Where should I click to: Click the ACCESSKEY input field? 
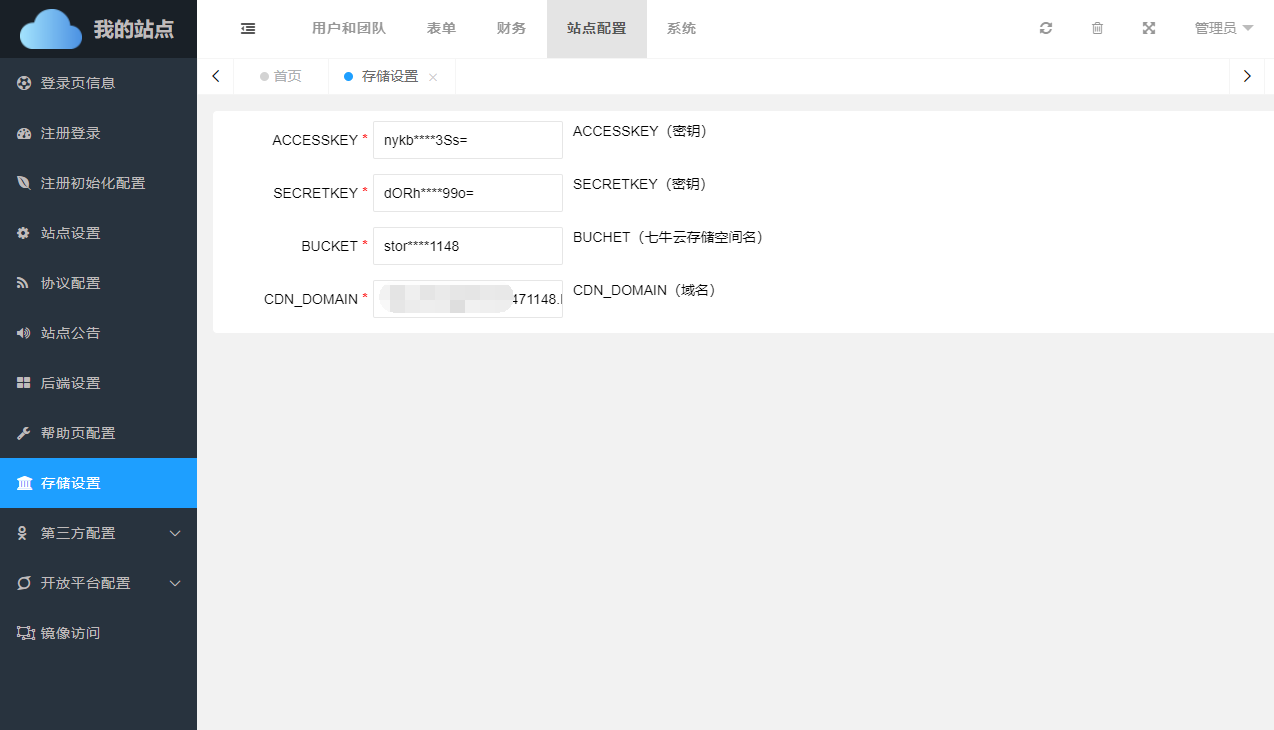click(x=467, y=140)
